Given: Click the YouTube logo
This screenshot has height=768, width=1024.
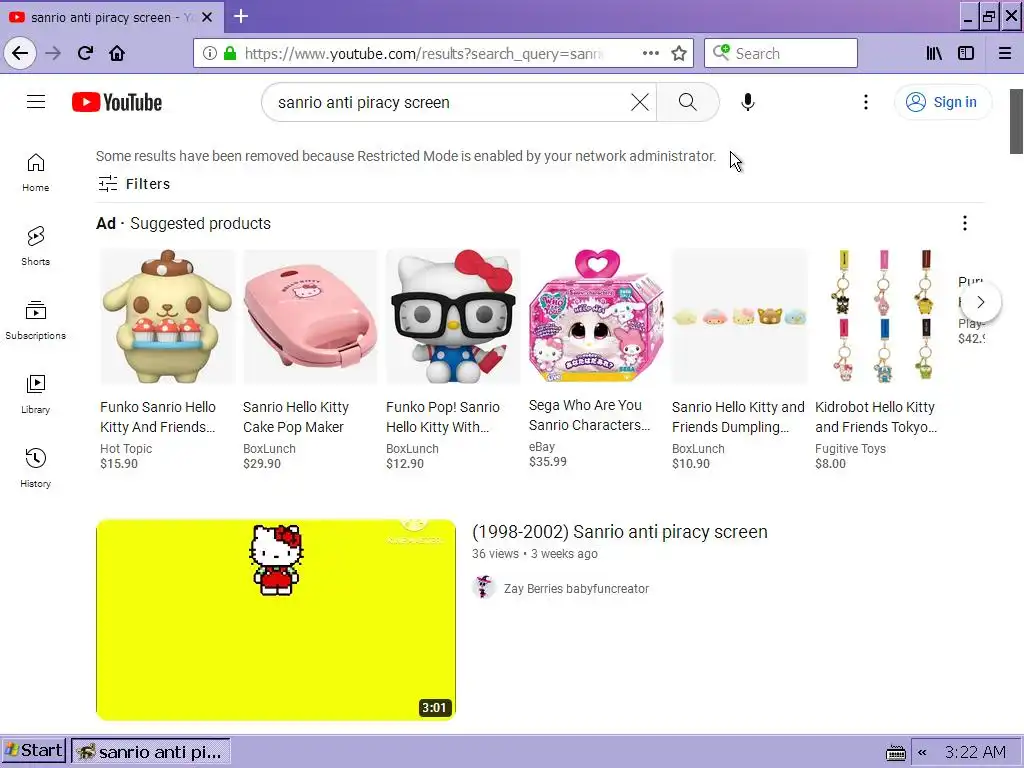Looking at the screenshot, I should coord(117,102).
